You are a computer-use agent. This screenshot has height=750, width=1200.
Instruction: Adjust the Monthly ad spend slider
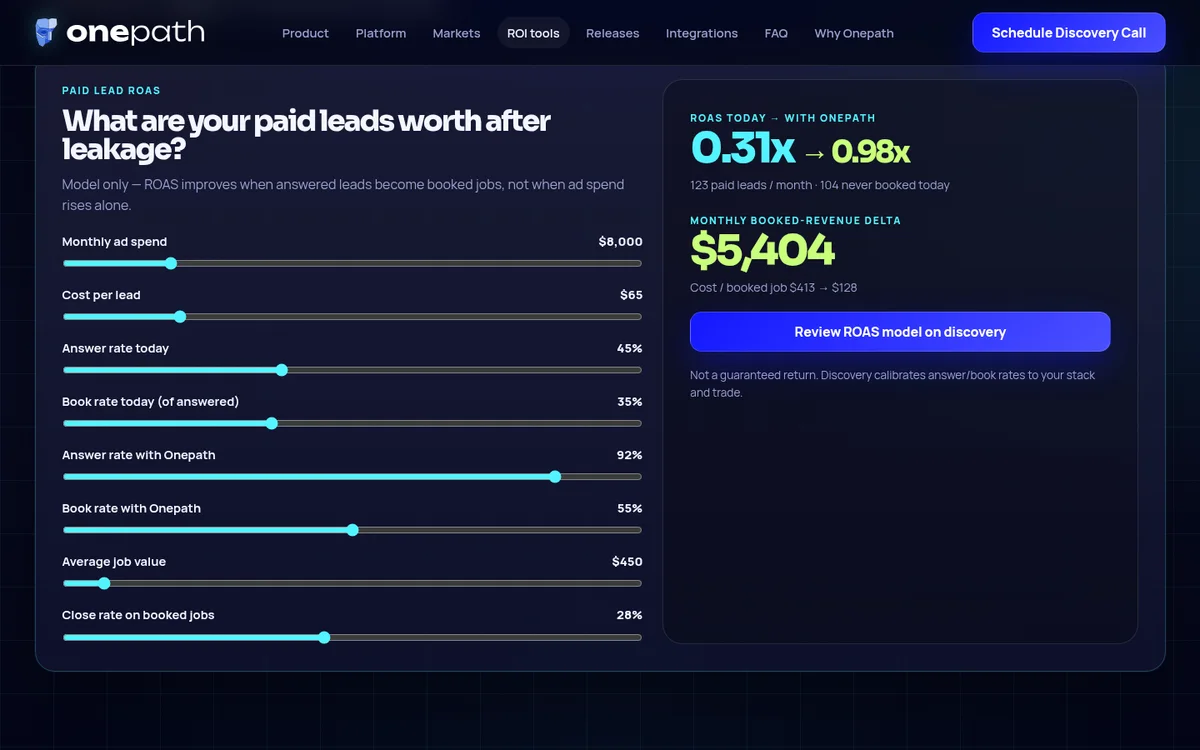(x=352, y=264)
